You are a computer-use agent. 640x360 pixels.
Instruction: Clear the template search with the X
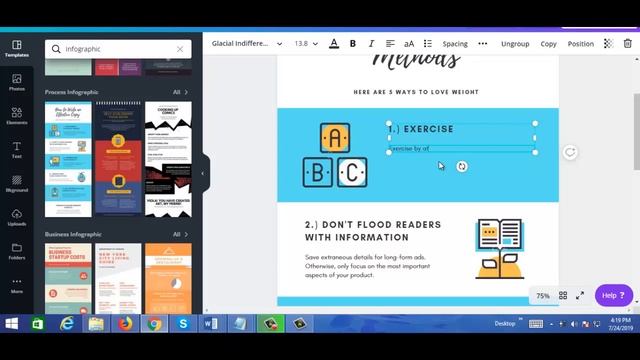point(180,49)
